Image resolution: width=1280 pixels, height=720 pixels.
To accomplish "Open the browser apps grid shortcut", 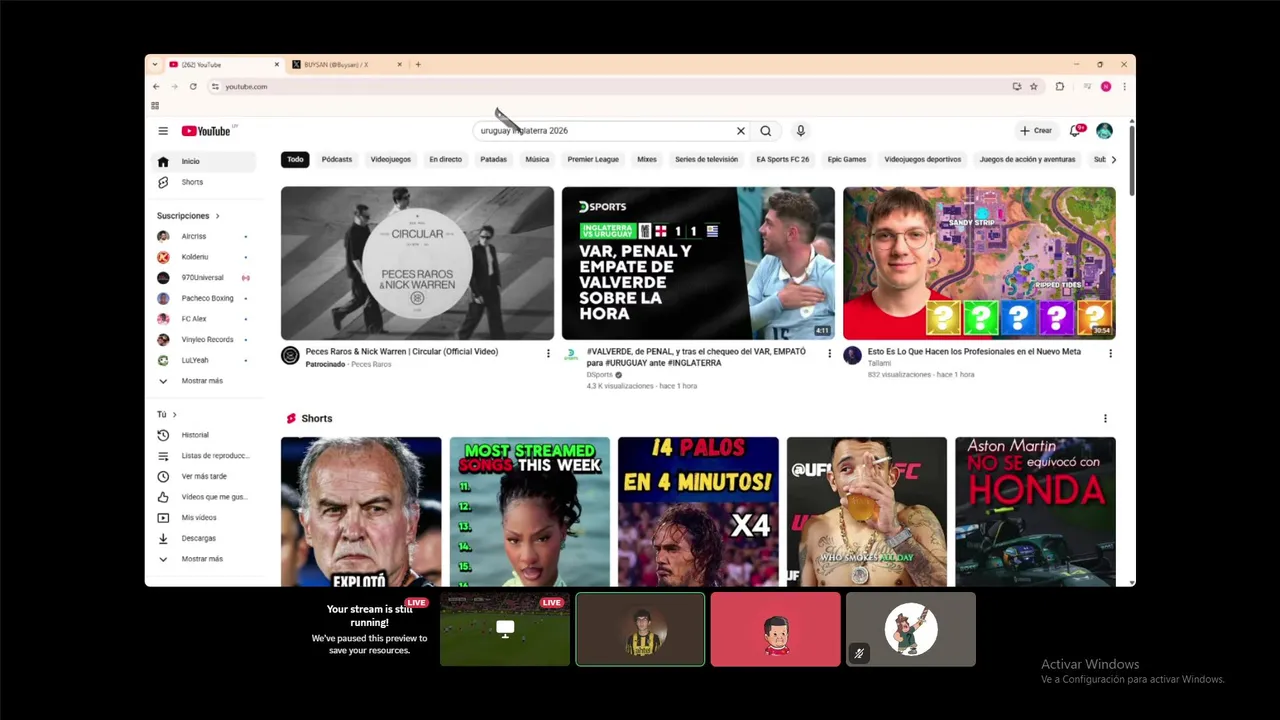I will (155, 105).
